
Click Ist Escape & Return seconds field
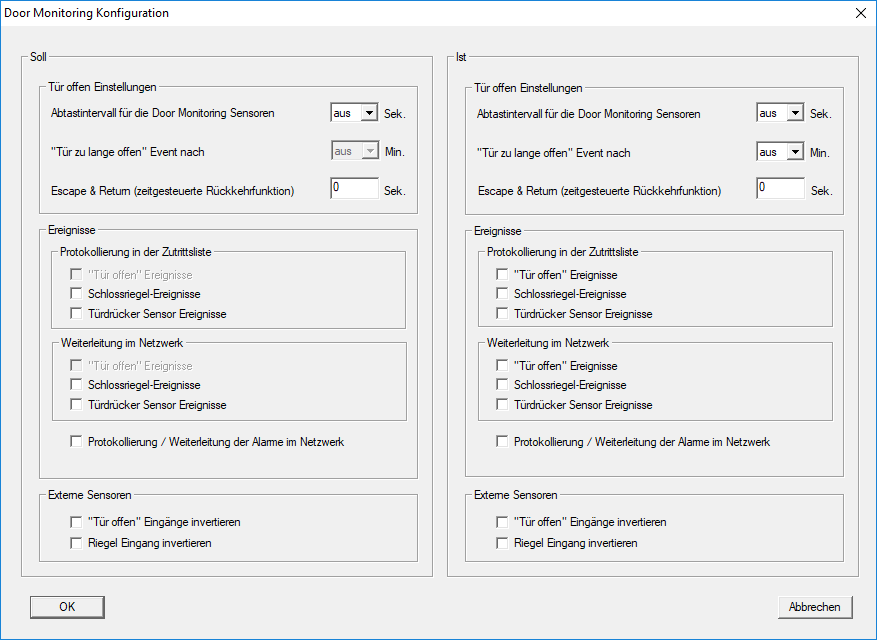tap(780, 189)
